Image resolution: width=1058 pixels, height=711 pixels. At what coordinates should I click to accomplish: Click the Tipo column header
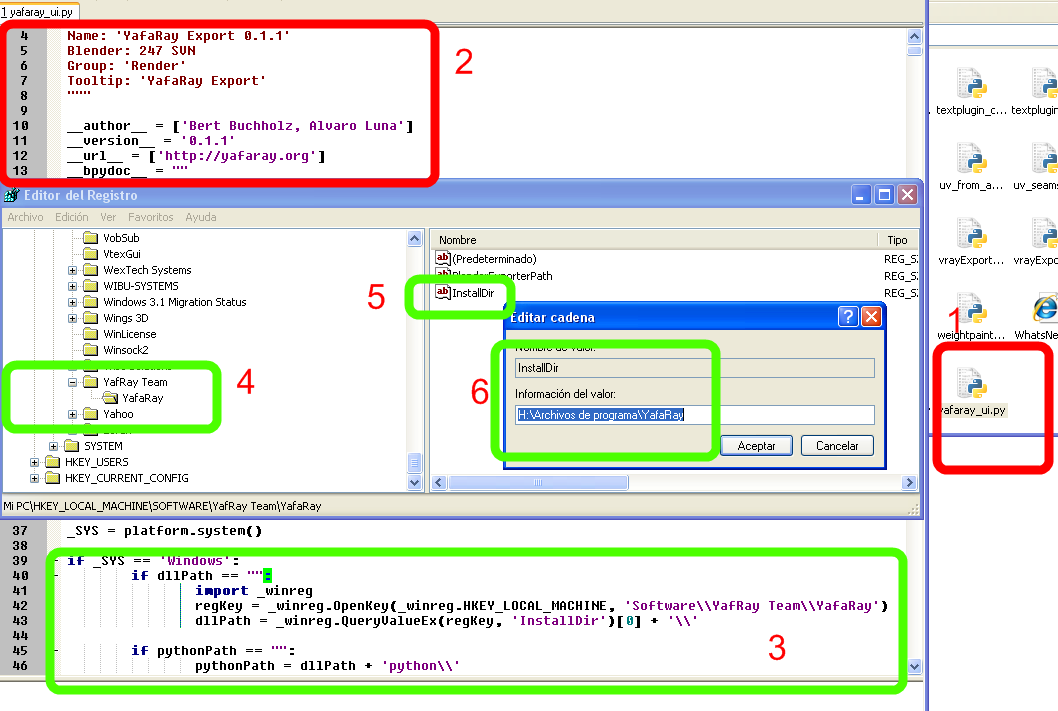point(898,240)
